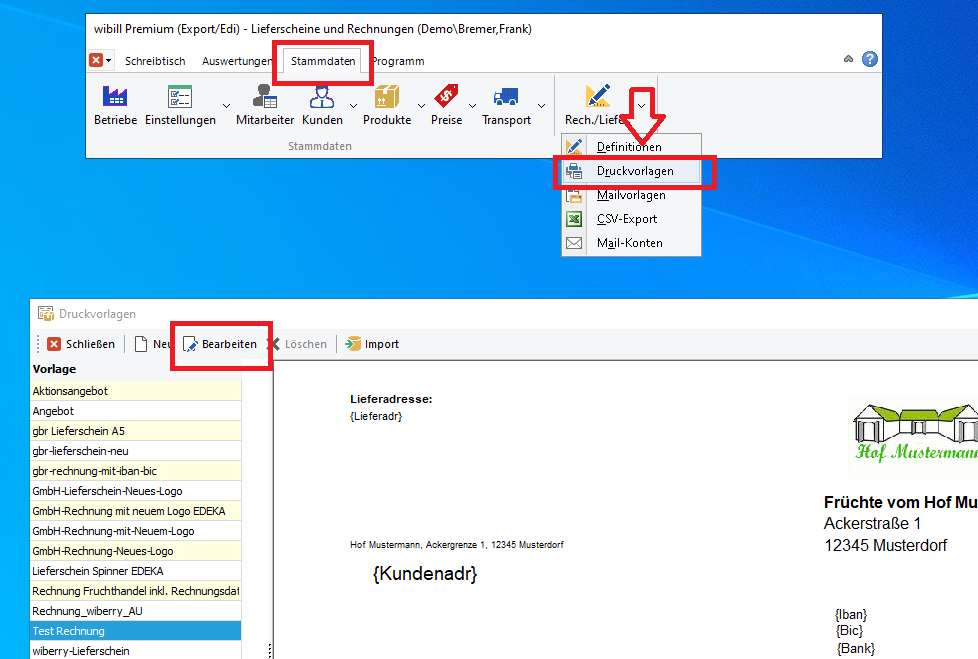Expand the dropdown arrow next to Preise
This screenshot has height=659, width=978.
pyautogui.click(x=472, y=106)
